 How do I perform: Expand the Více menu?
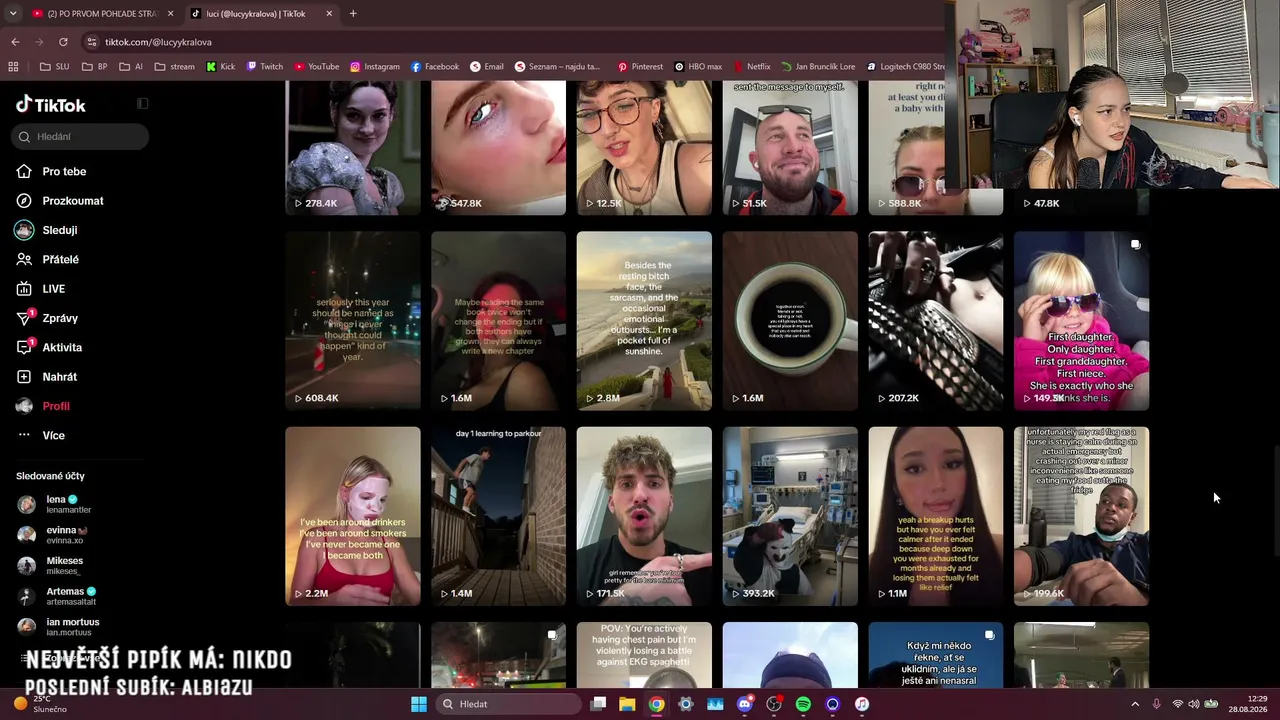coord(41,436)
